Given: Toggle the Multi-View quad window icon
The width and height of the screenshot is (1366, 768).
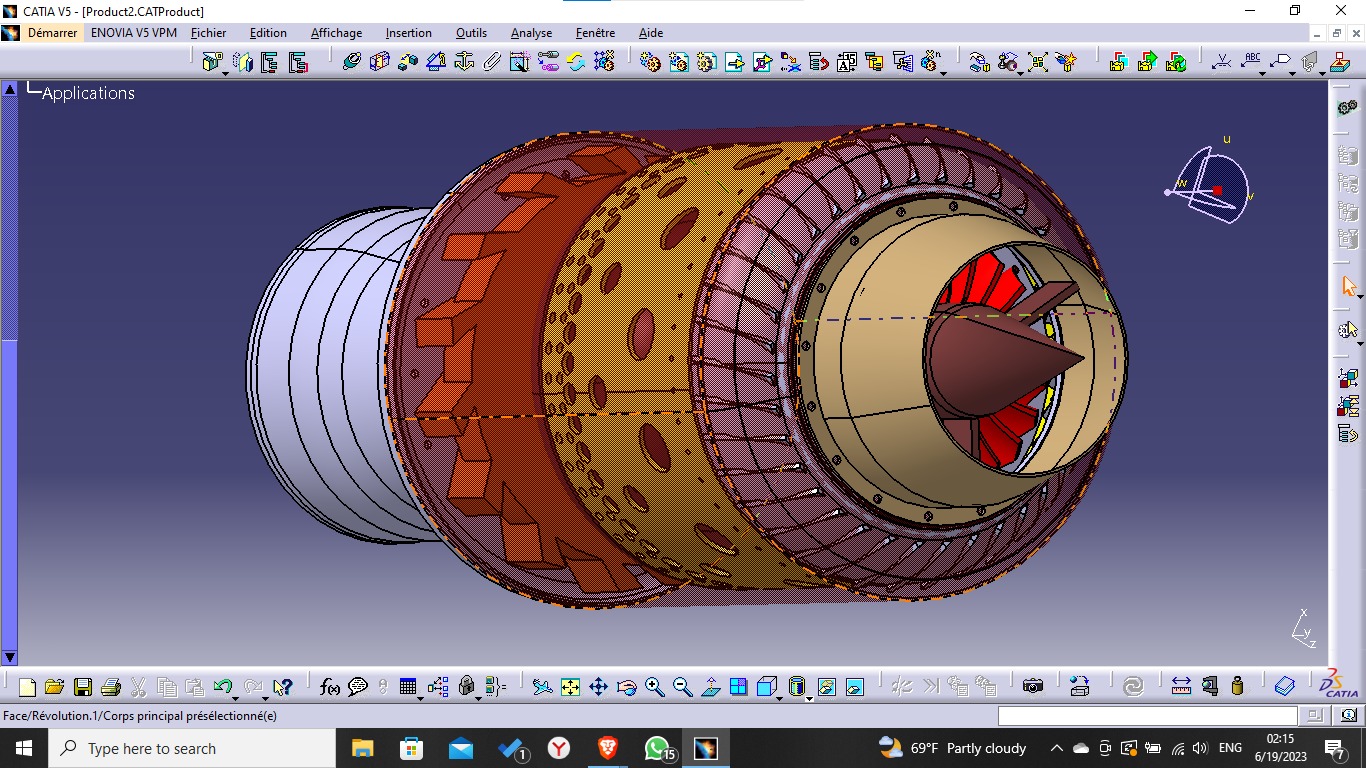Looking at the screenshot, I should (x=738, y=687).
